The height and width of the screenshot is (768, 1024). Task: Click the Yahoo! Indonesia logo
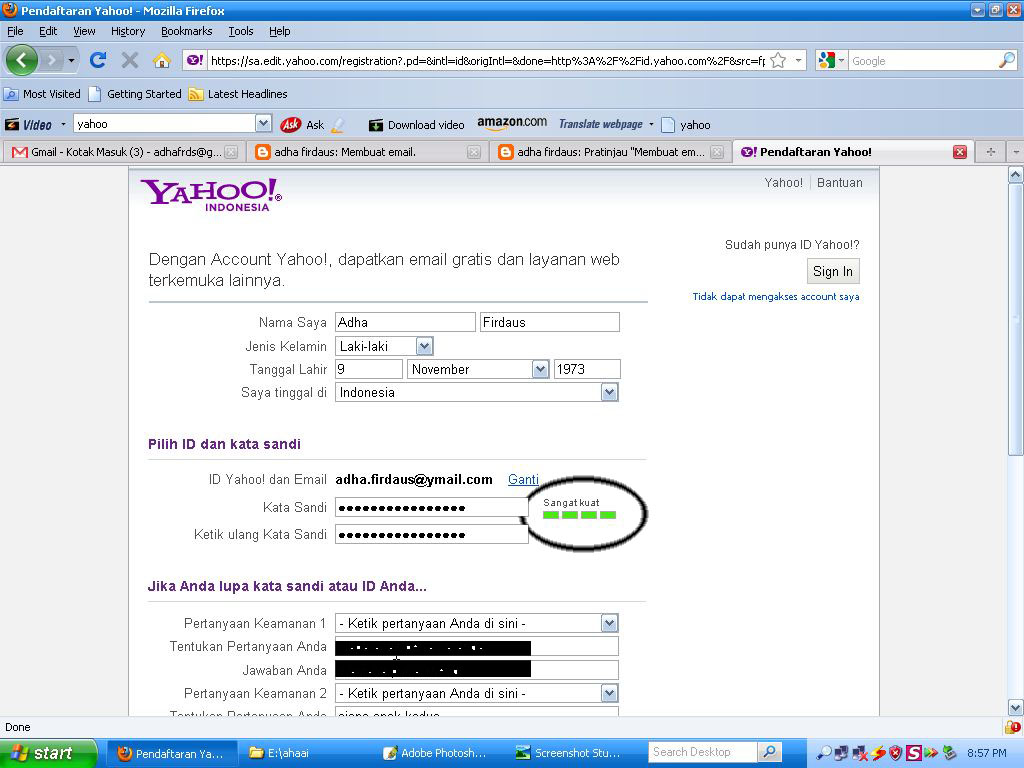click(210, 195)
